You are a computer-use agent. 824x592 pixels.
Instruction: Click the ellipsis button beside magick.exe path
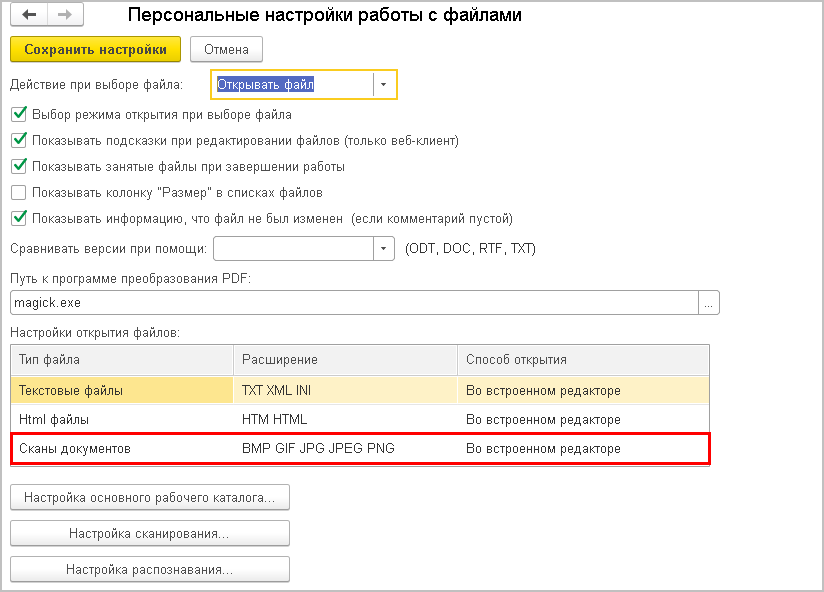709,302
